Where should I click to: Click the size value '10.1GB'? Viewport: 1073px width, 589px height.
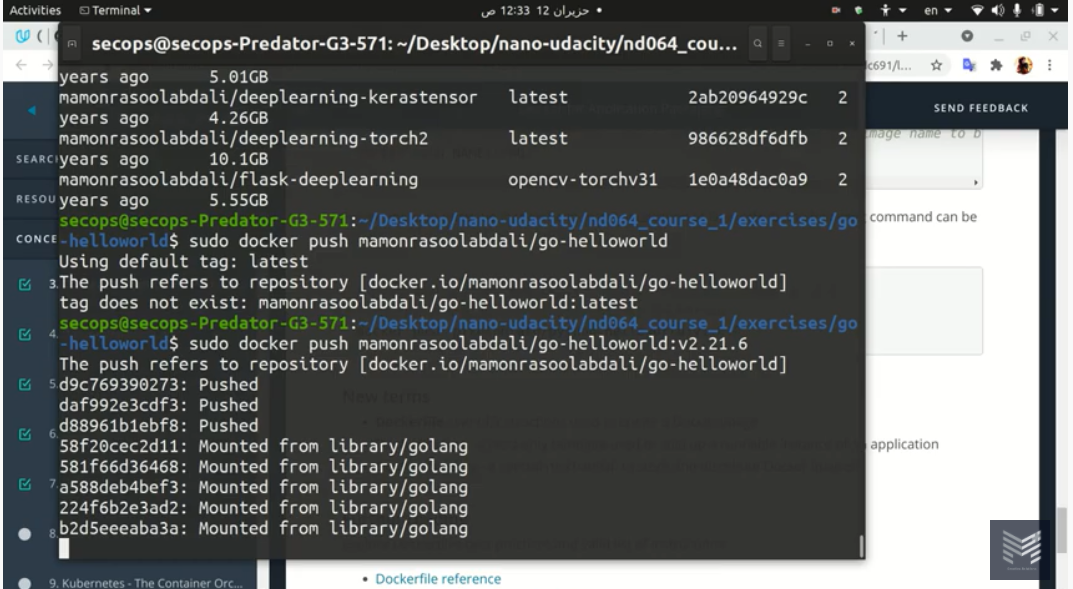[238, 159]
